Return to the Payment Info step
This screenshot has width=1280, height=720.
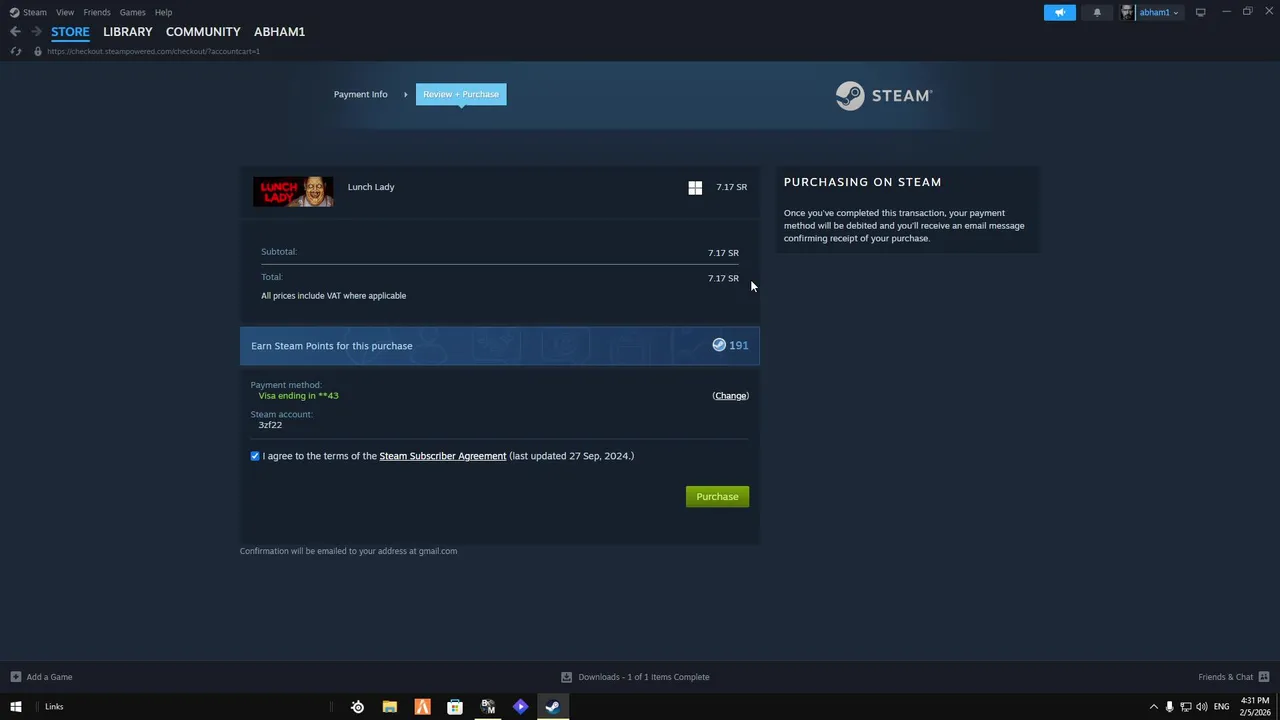click(x=360, y=94)
